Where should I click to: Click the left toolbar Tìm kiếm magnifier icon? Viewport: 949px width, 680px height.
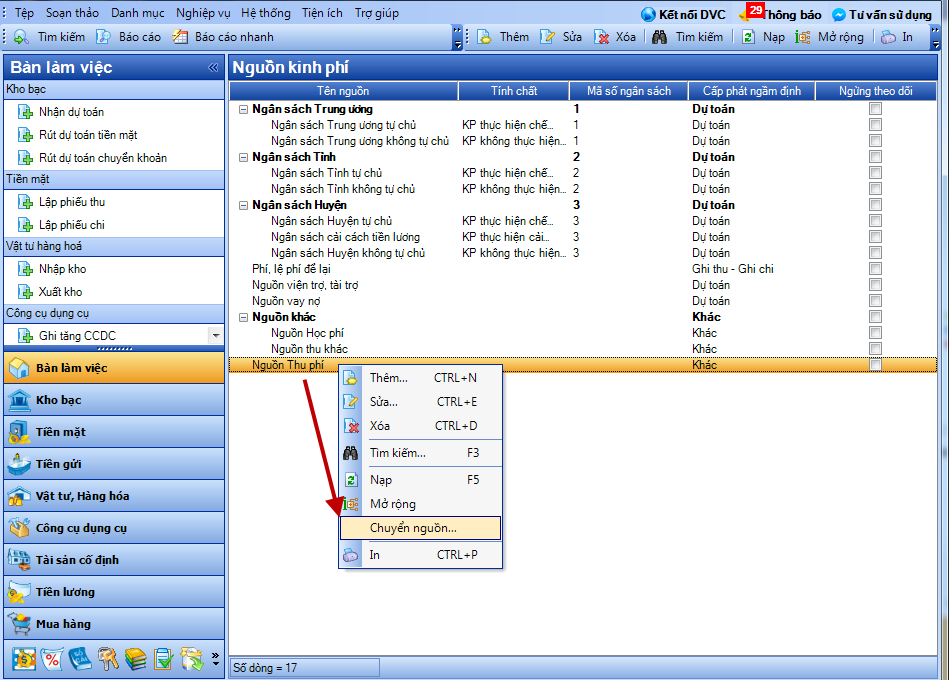pyautogui.click(x=21, y=37)
